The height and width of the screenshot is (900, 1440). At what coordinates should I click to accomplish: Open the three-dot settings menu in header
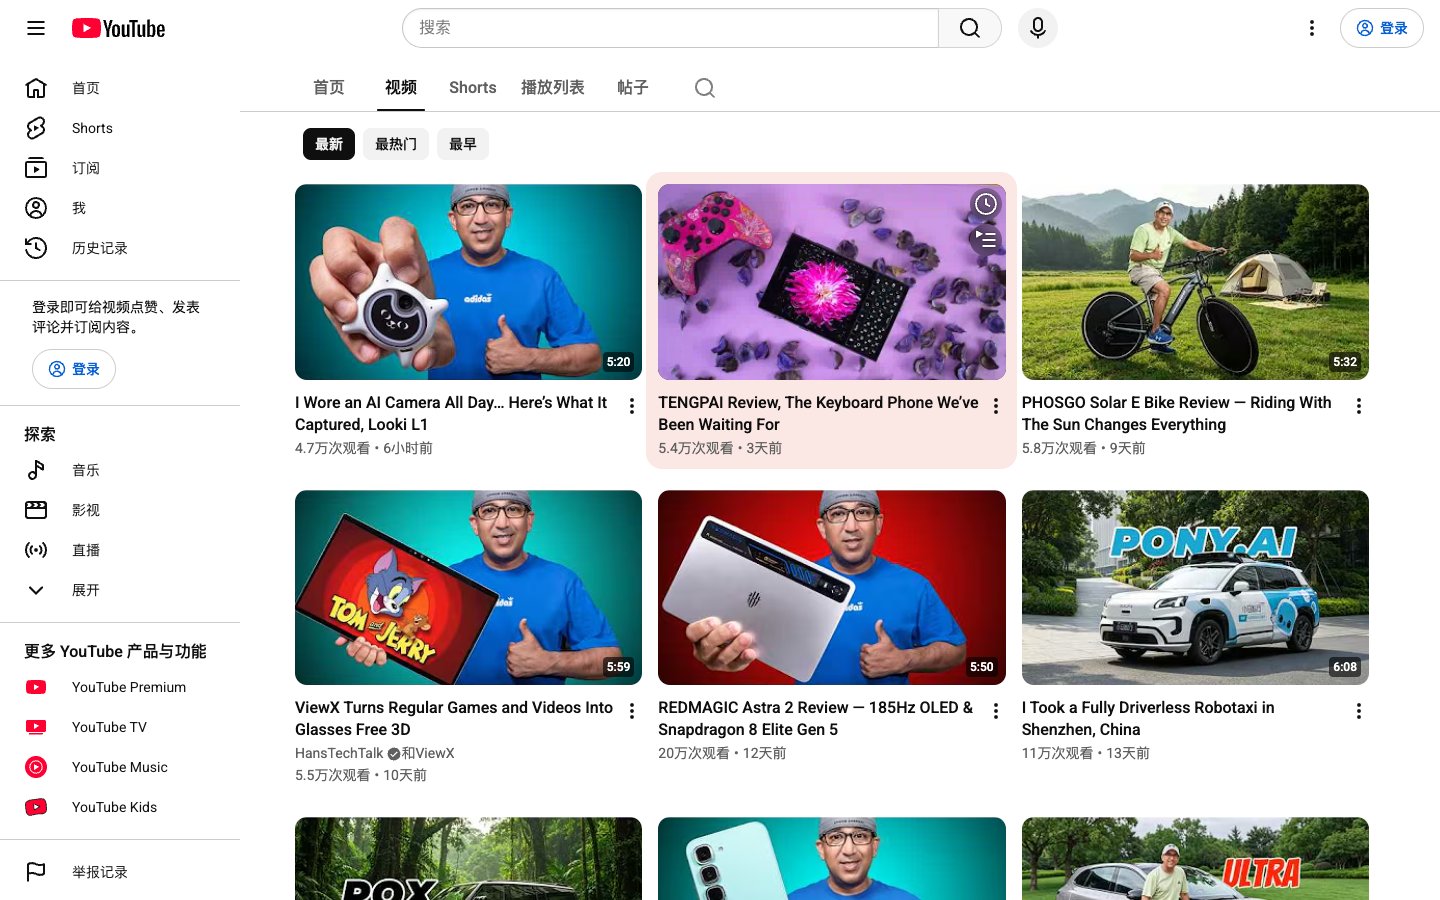(1312, 28)
